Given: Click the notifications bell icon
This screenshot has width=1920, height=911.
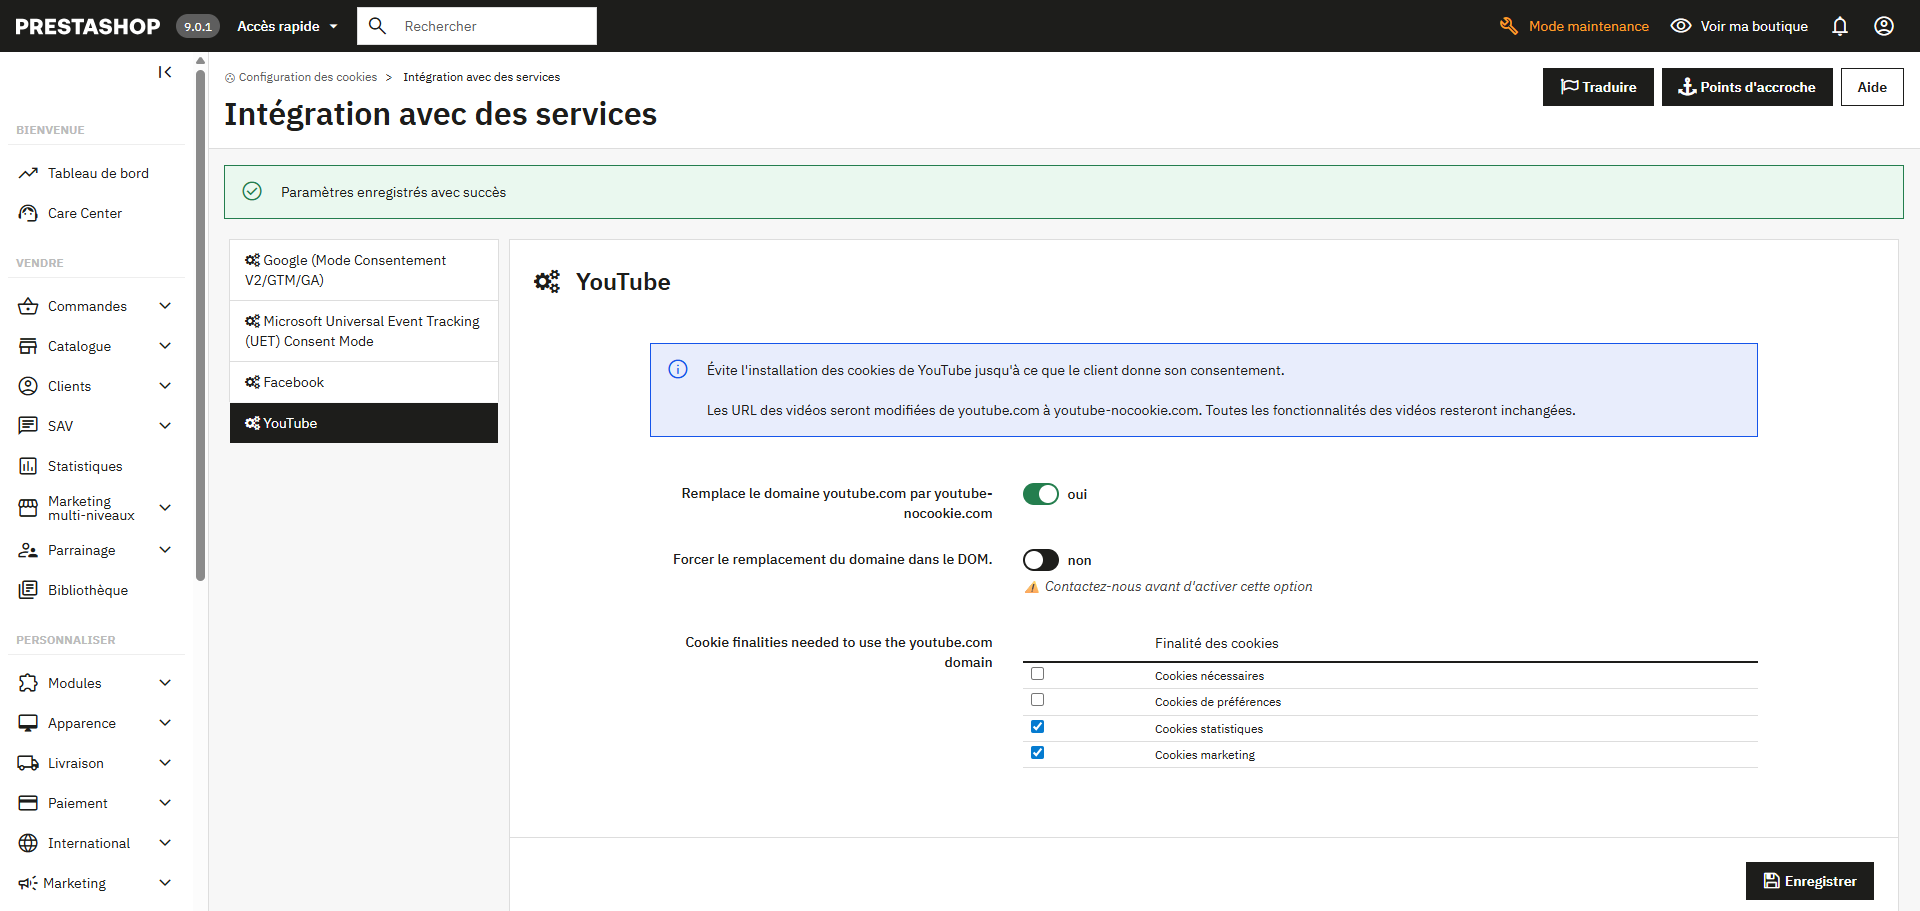Looking at the screenshot, I should 1839,26.
